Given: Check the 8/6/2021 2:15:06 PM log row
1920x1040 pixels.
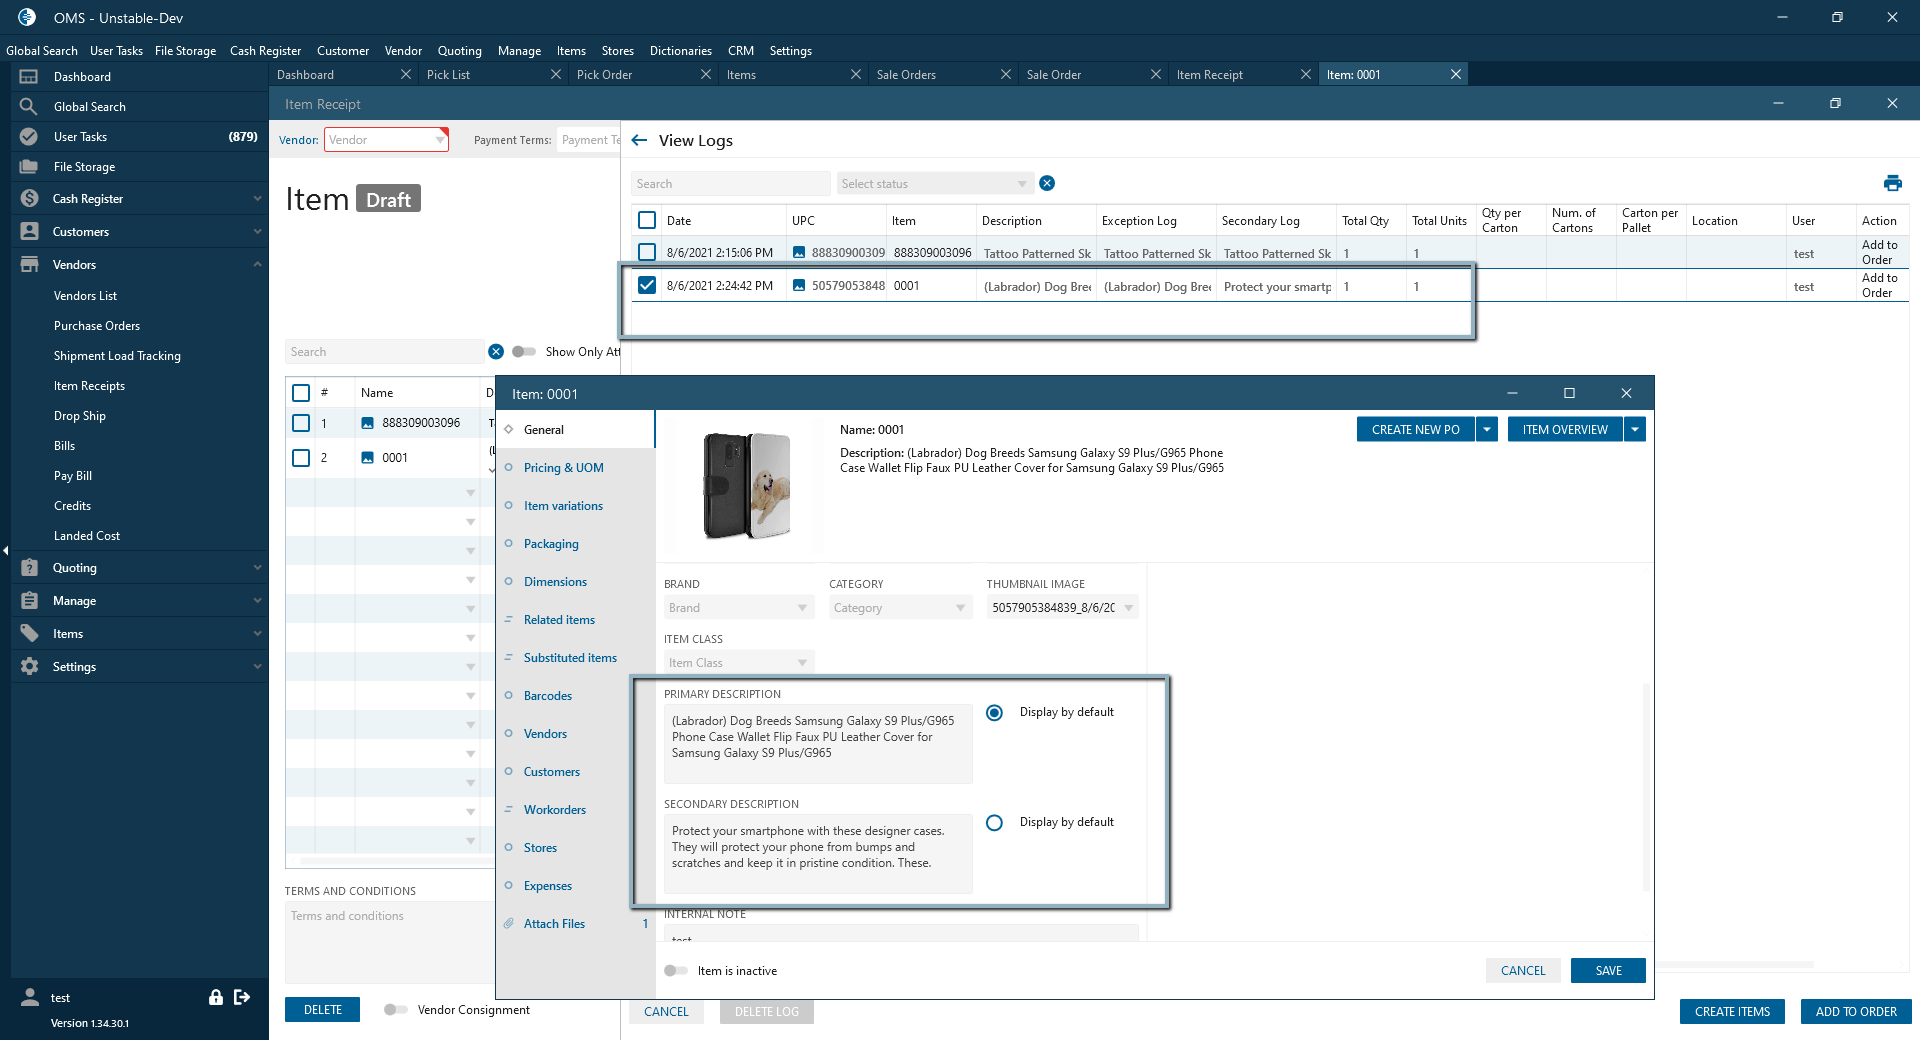Looking at the screenshot, I should (x=647, y=253).
